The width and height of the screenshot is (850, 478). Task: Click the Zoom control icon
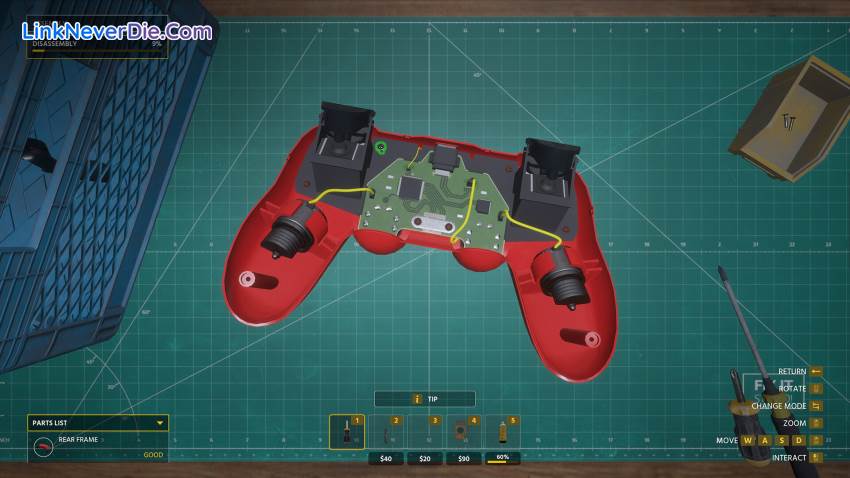point(816,423)
